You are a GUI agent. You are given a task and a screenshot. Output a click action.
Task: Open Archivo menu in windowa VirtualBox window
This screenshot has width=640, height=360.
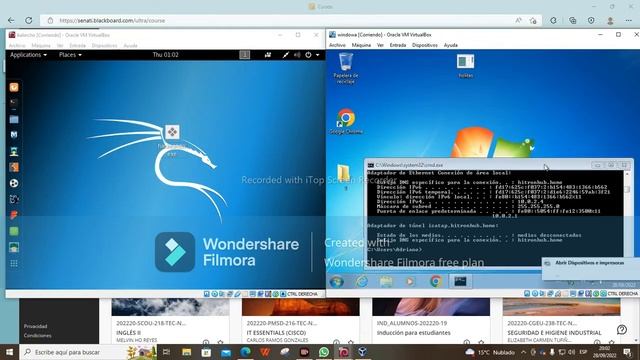coord(337,45)
